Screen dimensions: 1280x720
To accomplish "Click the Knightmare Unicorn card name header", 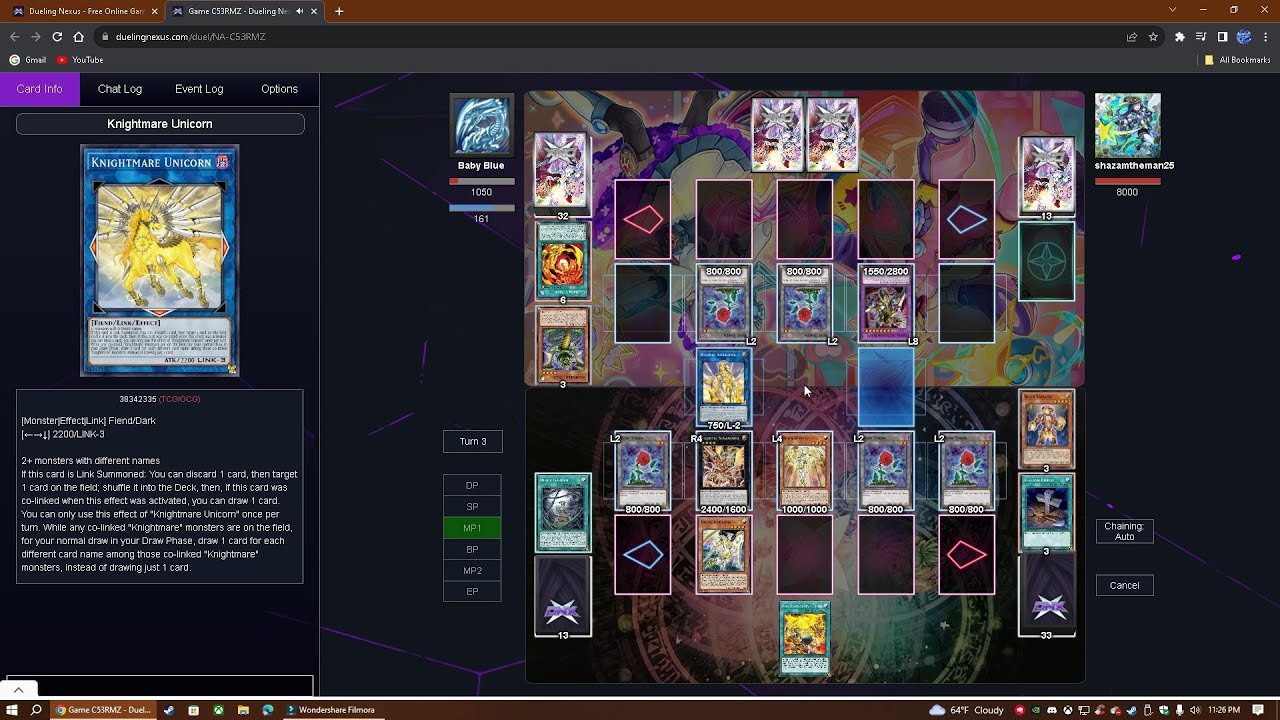I will tap(160, 124).
